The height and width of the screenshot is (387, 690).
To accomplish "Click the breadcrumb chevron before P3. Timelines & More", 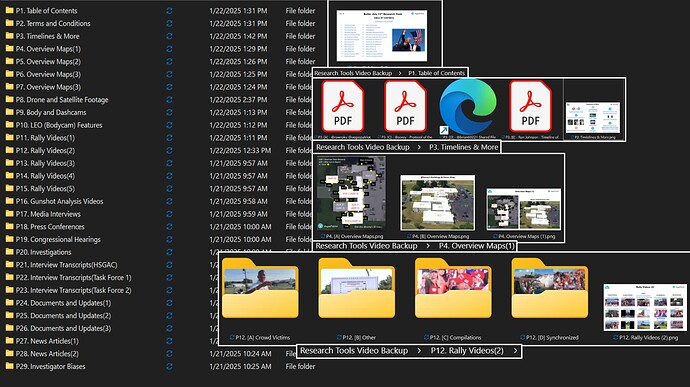I will (x=419, y=147).
